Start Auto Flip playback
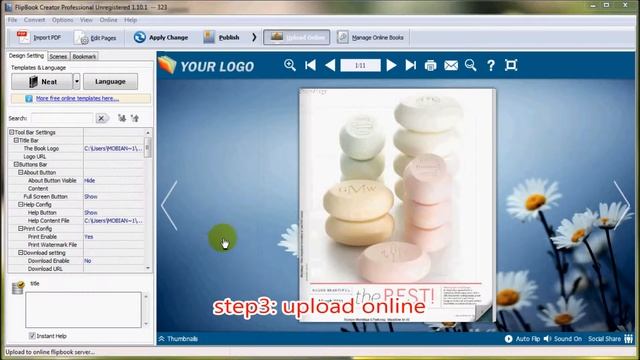Screen dimensions: 640x360 522,339
